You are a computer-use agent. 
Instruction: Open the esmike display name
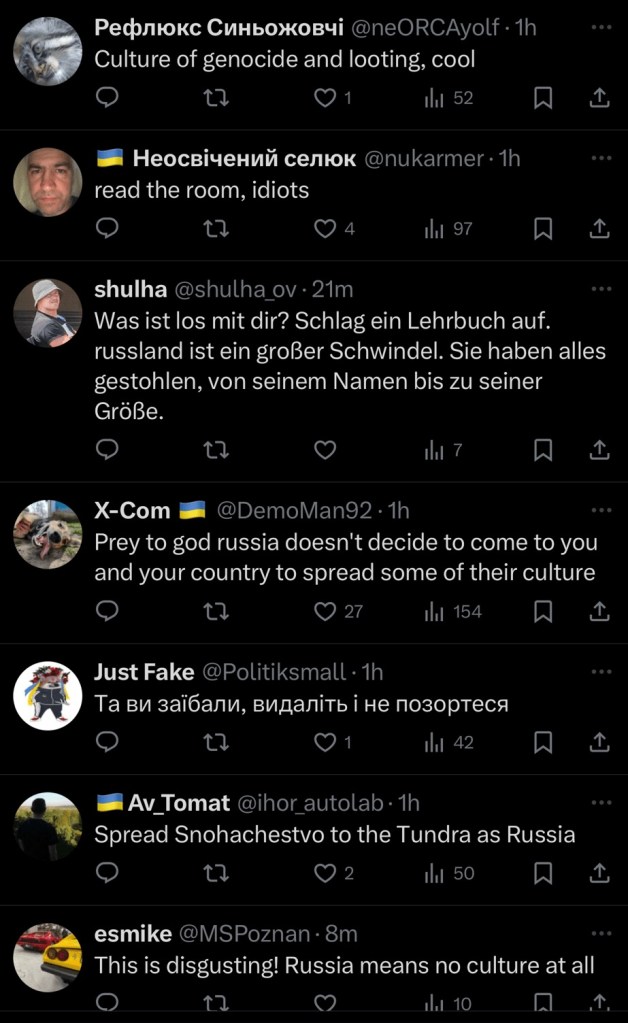[131, 934]
